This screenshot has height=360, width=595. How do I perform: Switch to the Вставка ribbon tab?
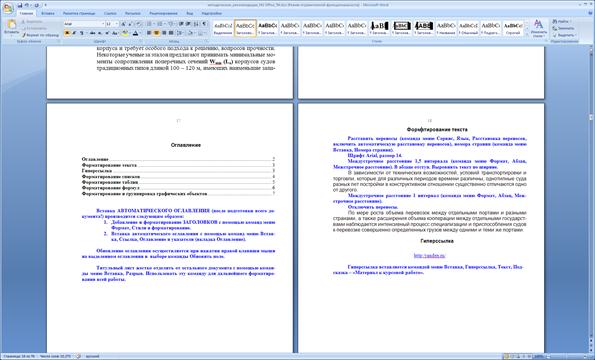pyautogui.click(x=48, y=13)
